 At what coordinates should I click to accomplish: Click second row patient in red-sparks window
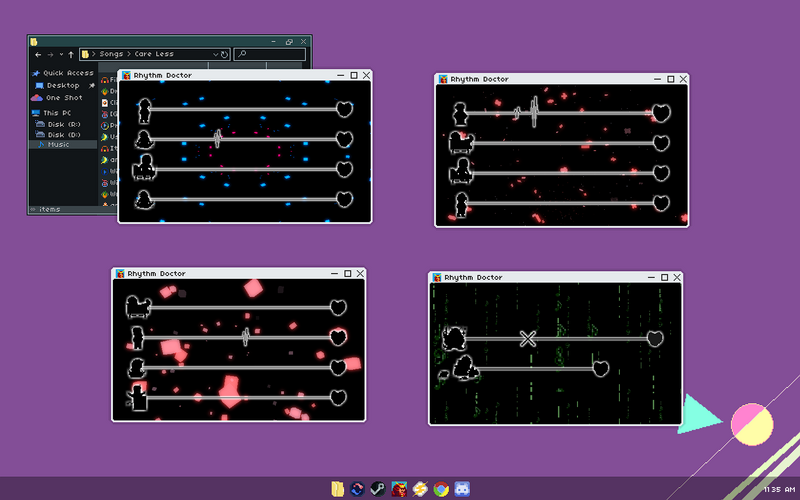(461, 142)
